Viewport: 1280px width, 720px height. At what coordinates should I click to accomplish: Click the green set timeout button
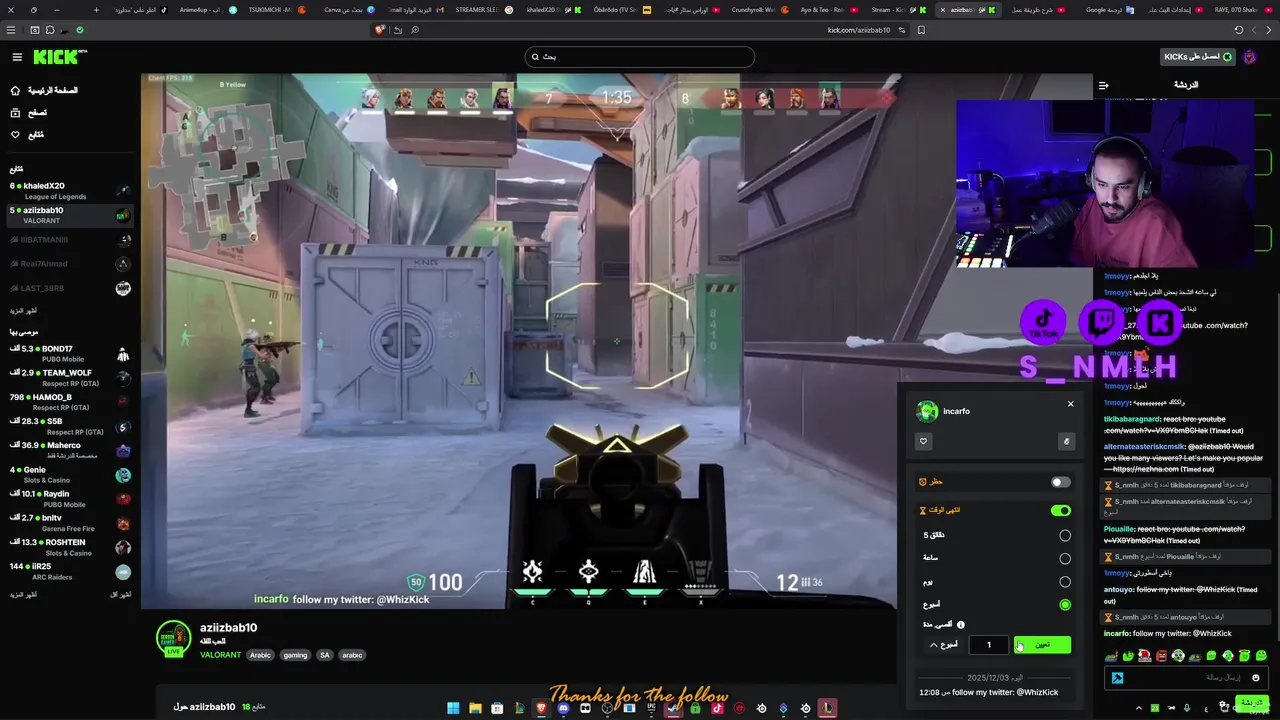click(x=1042, y=645)
